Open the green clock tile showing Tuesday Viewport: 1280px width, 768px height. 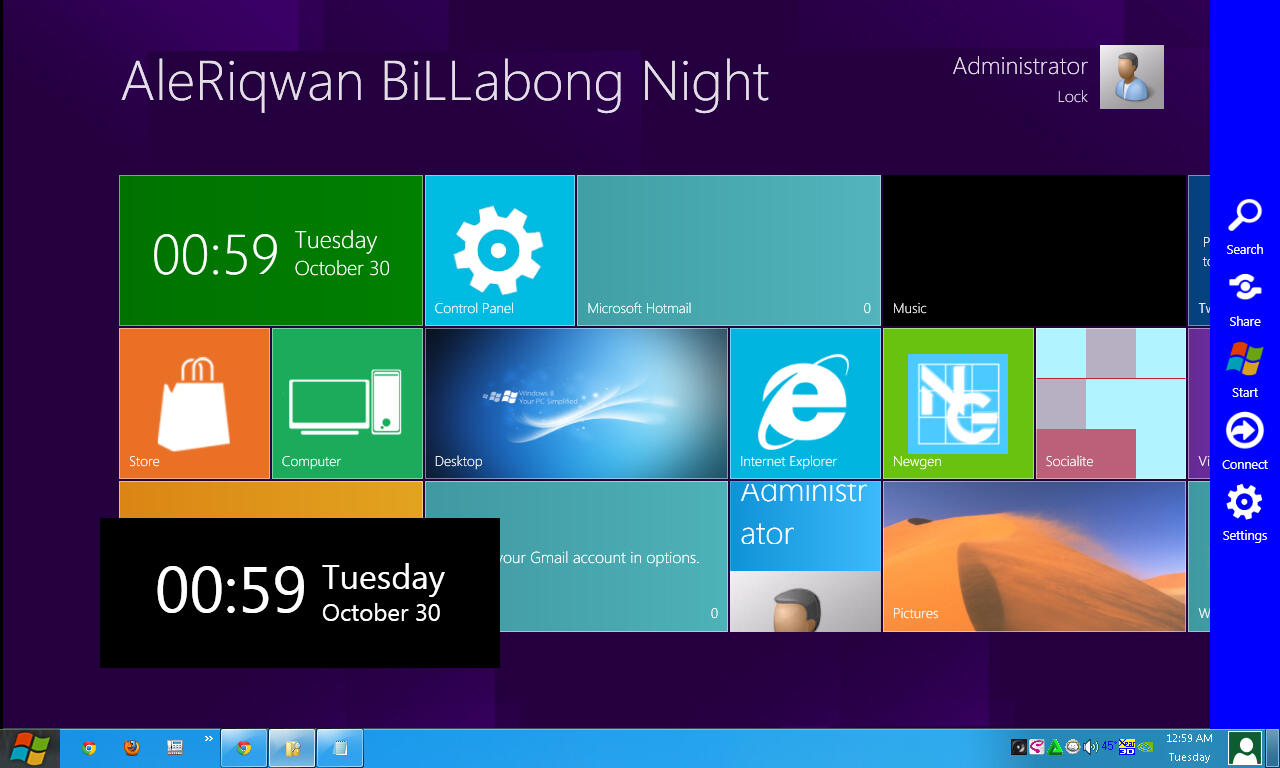coord(271,250)
